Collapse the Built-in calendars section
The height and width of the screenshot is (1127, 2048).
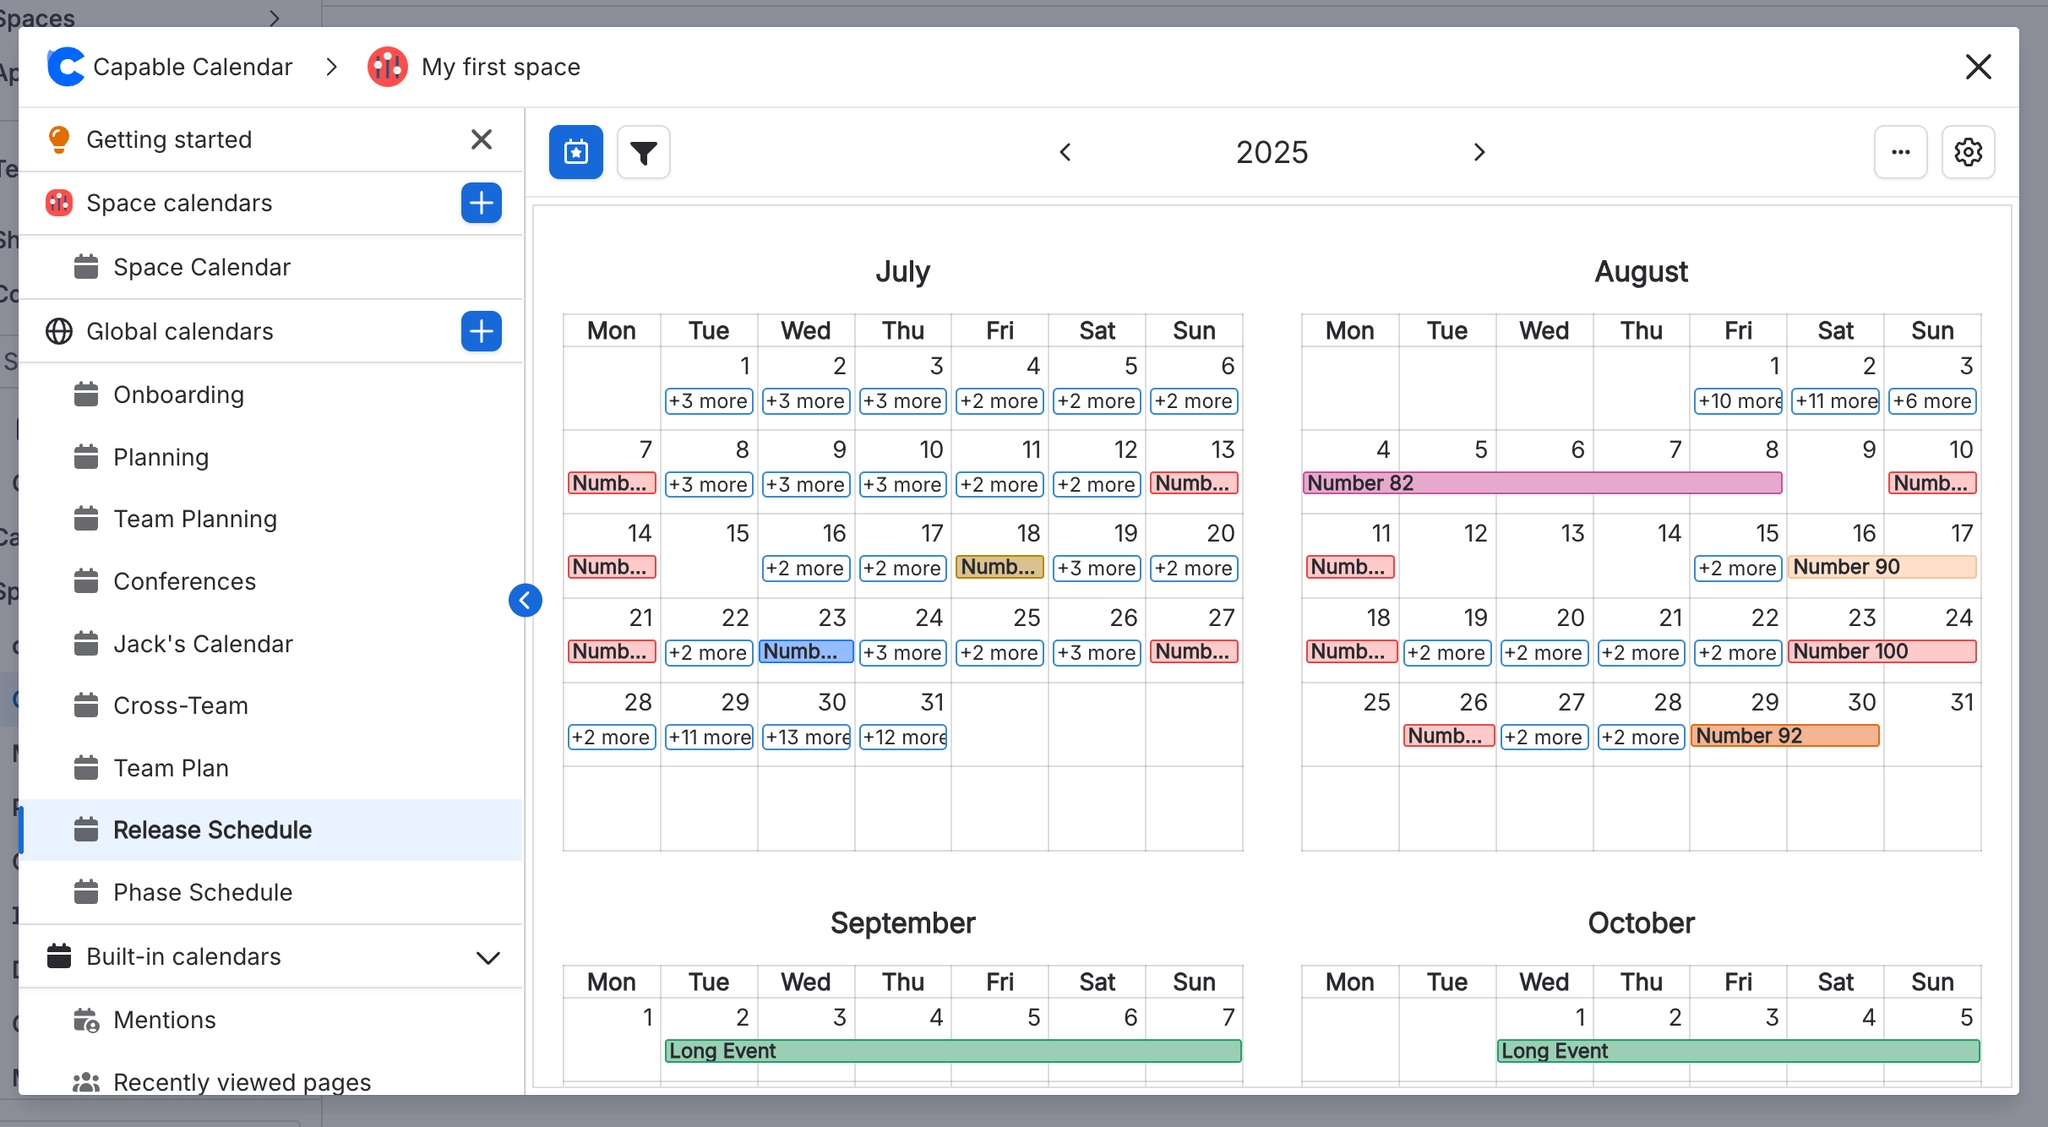coord(488,957)
